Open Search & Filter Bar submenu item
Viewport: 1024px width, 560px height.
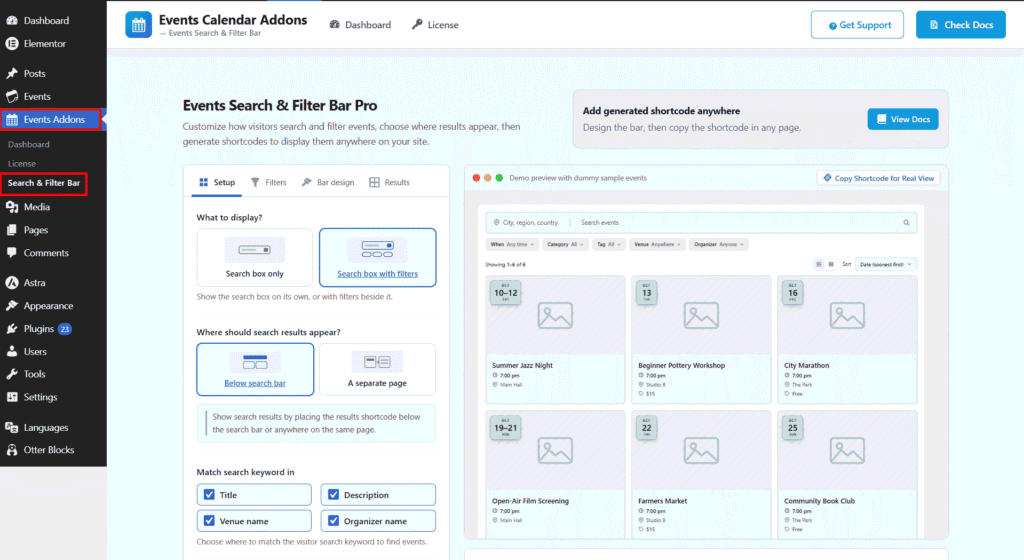point(44,183)
